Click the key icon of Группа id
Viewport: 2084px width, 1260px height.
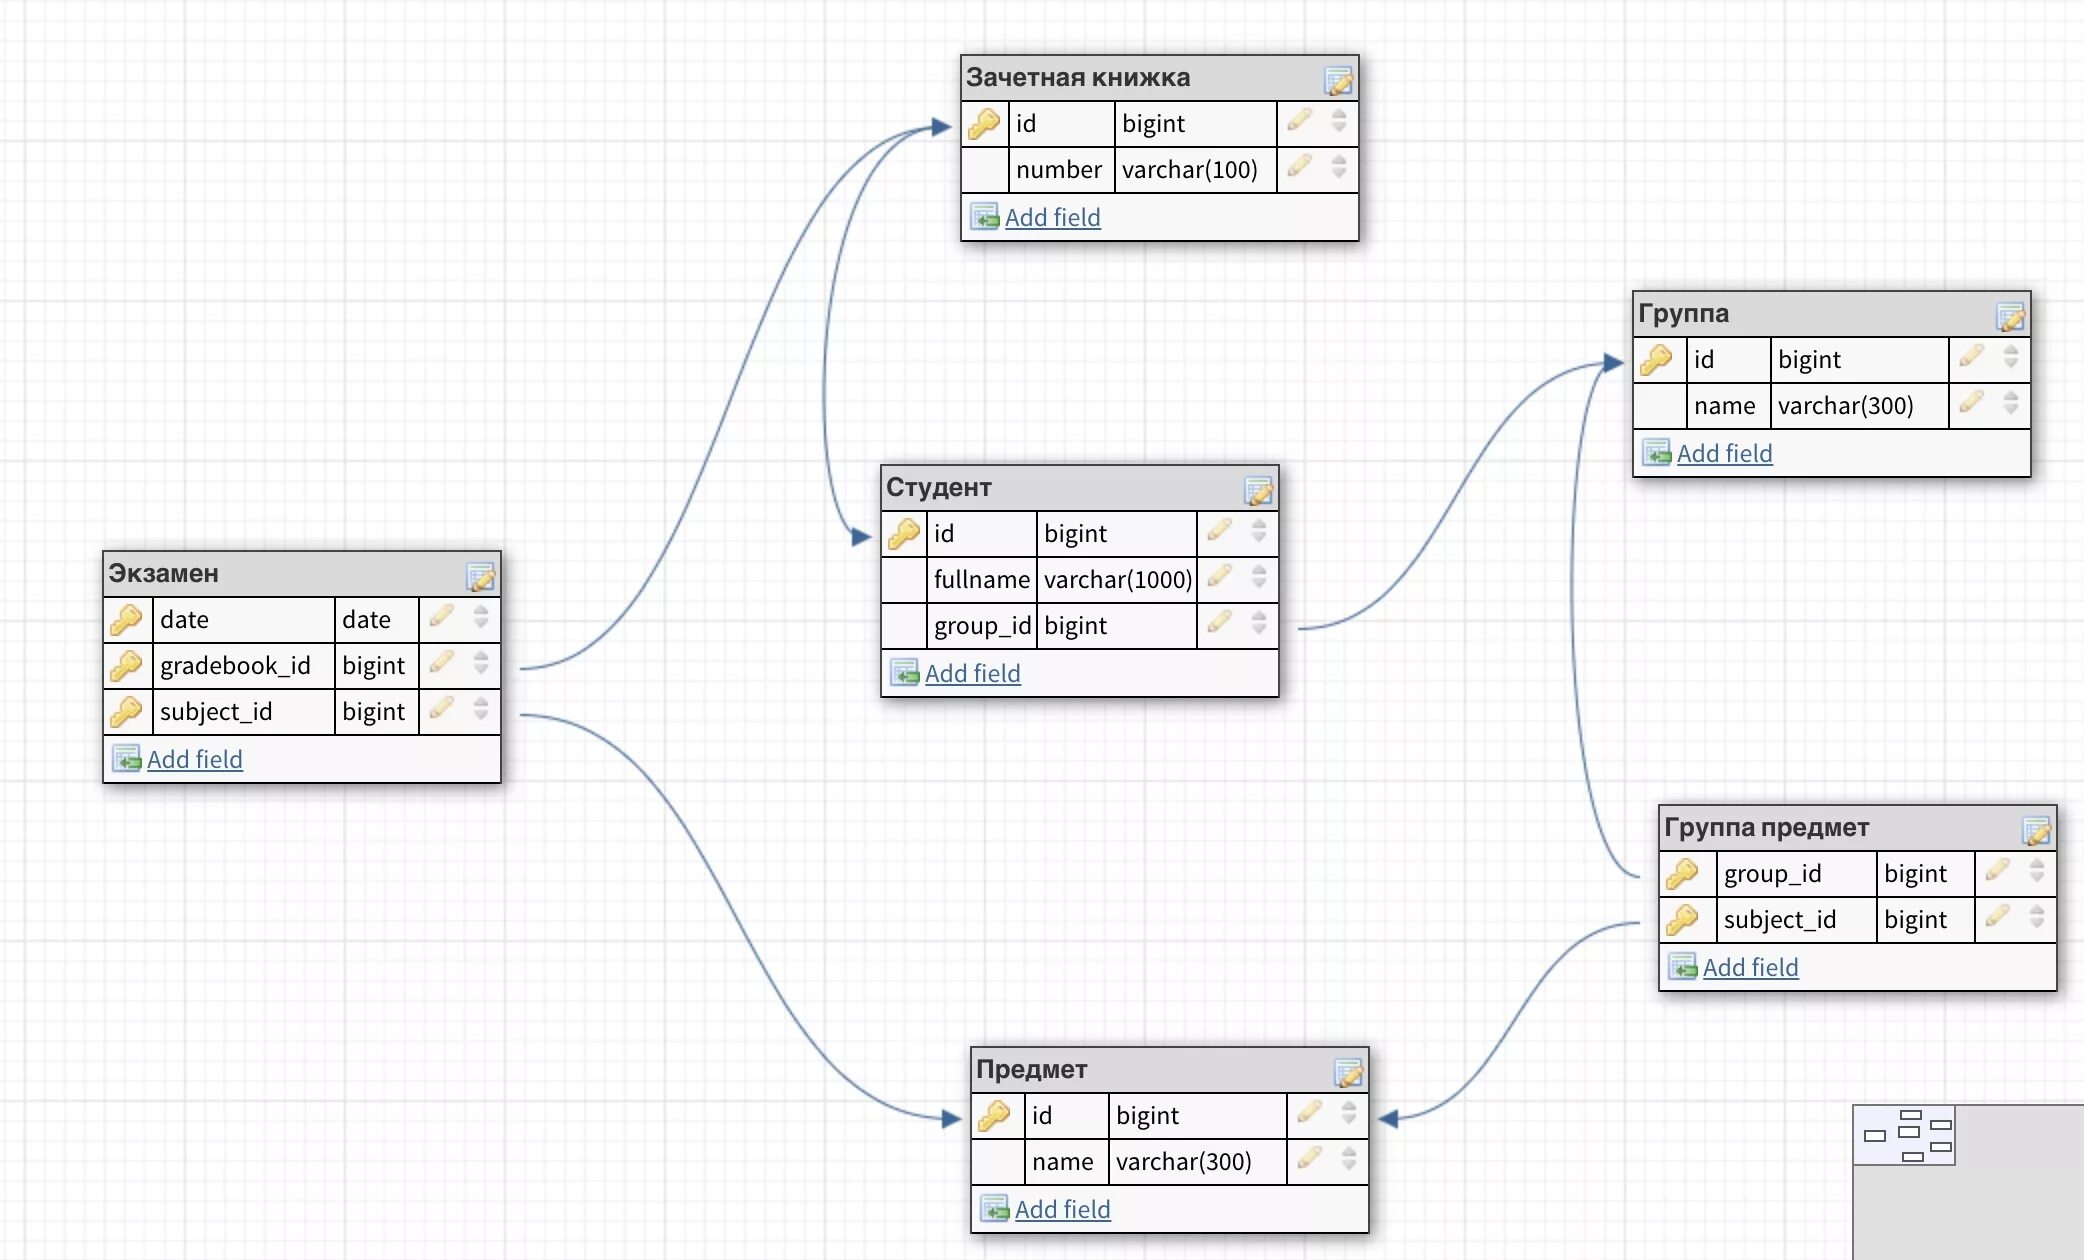pos(1656,359)
